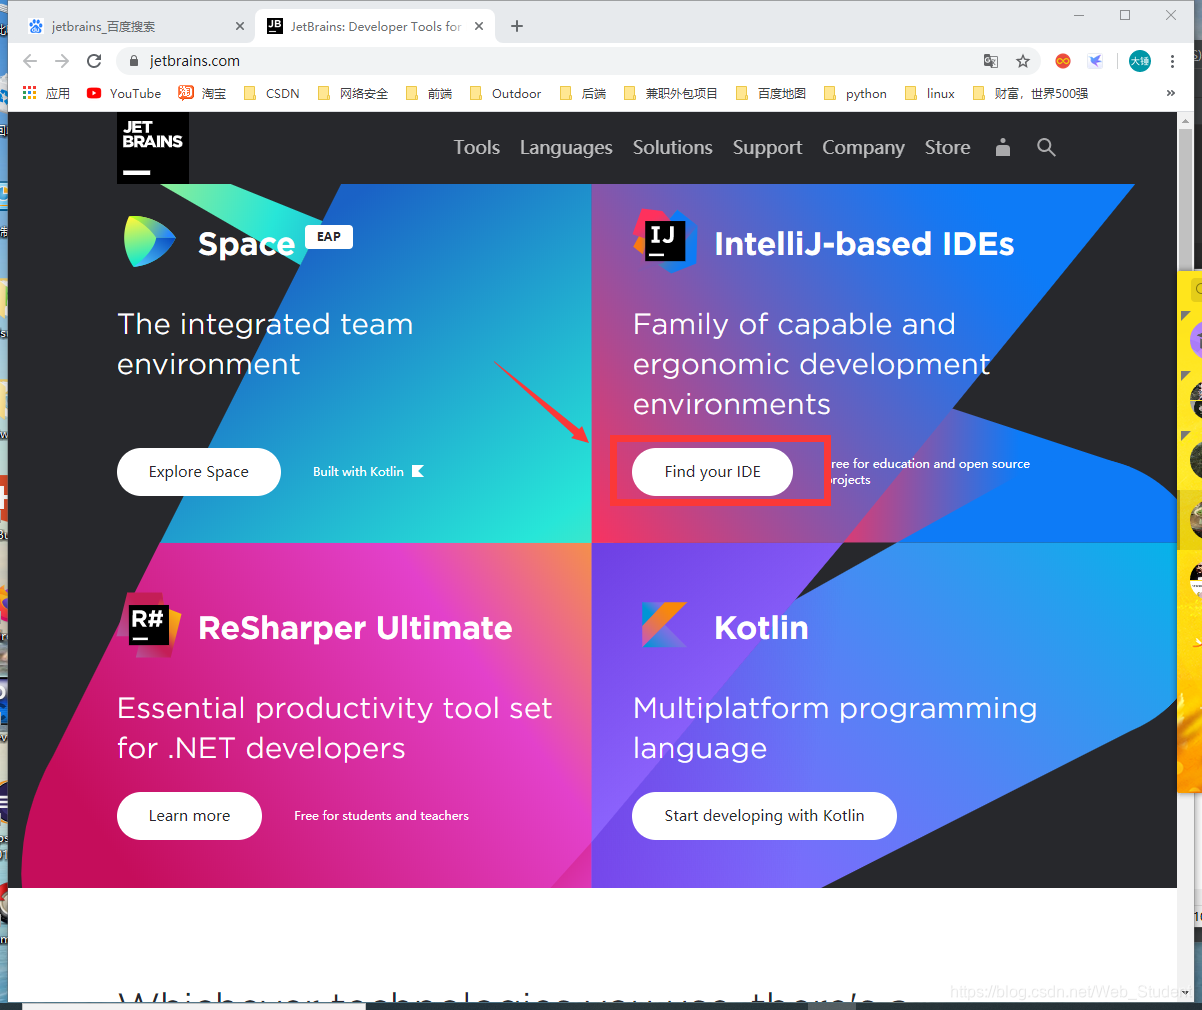Click free for education and open source link
1202x1010 pixels.
click(930, 471)
